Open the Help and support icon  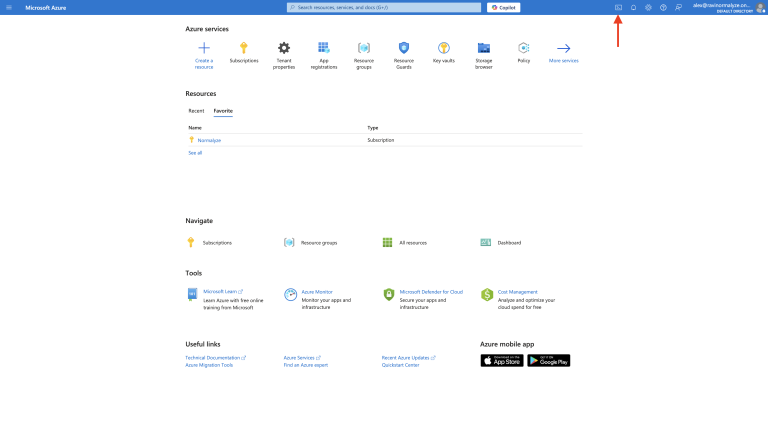(663, 7)
